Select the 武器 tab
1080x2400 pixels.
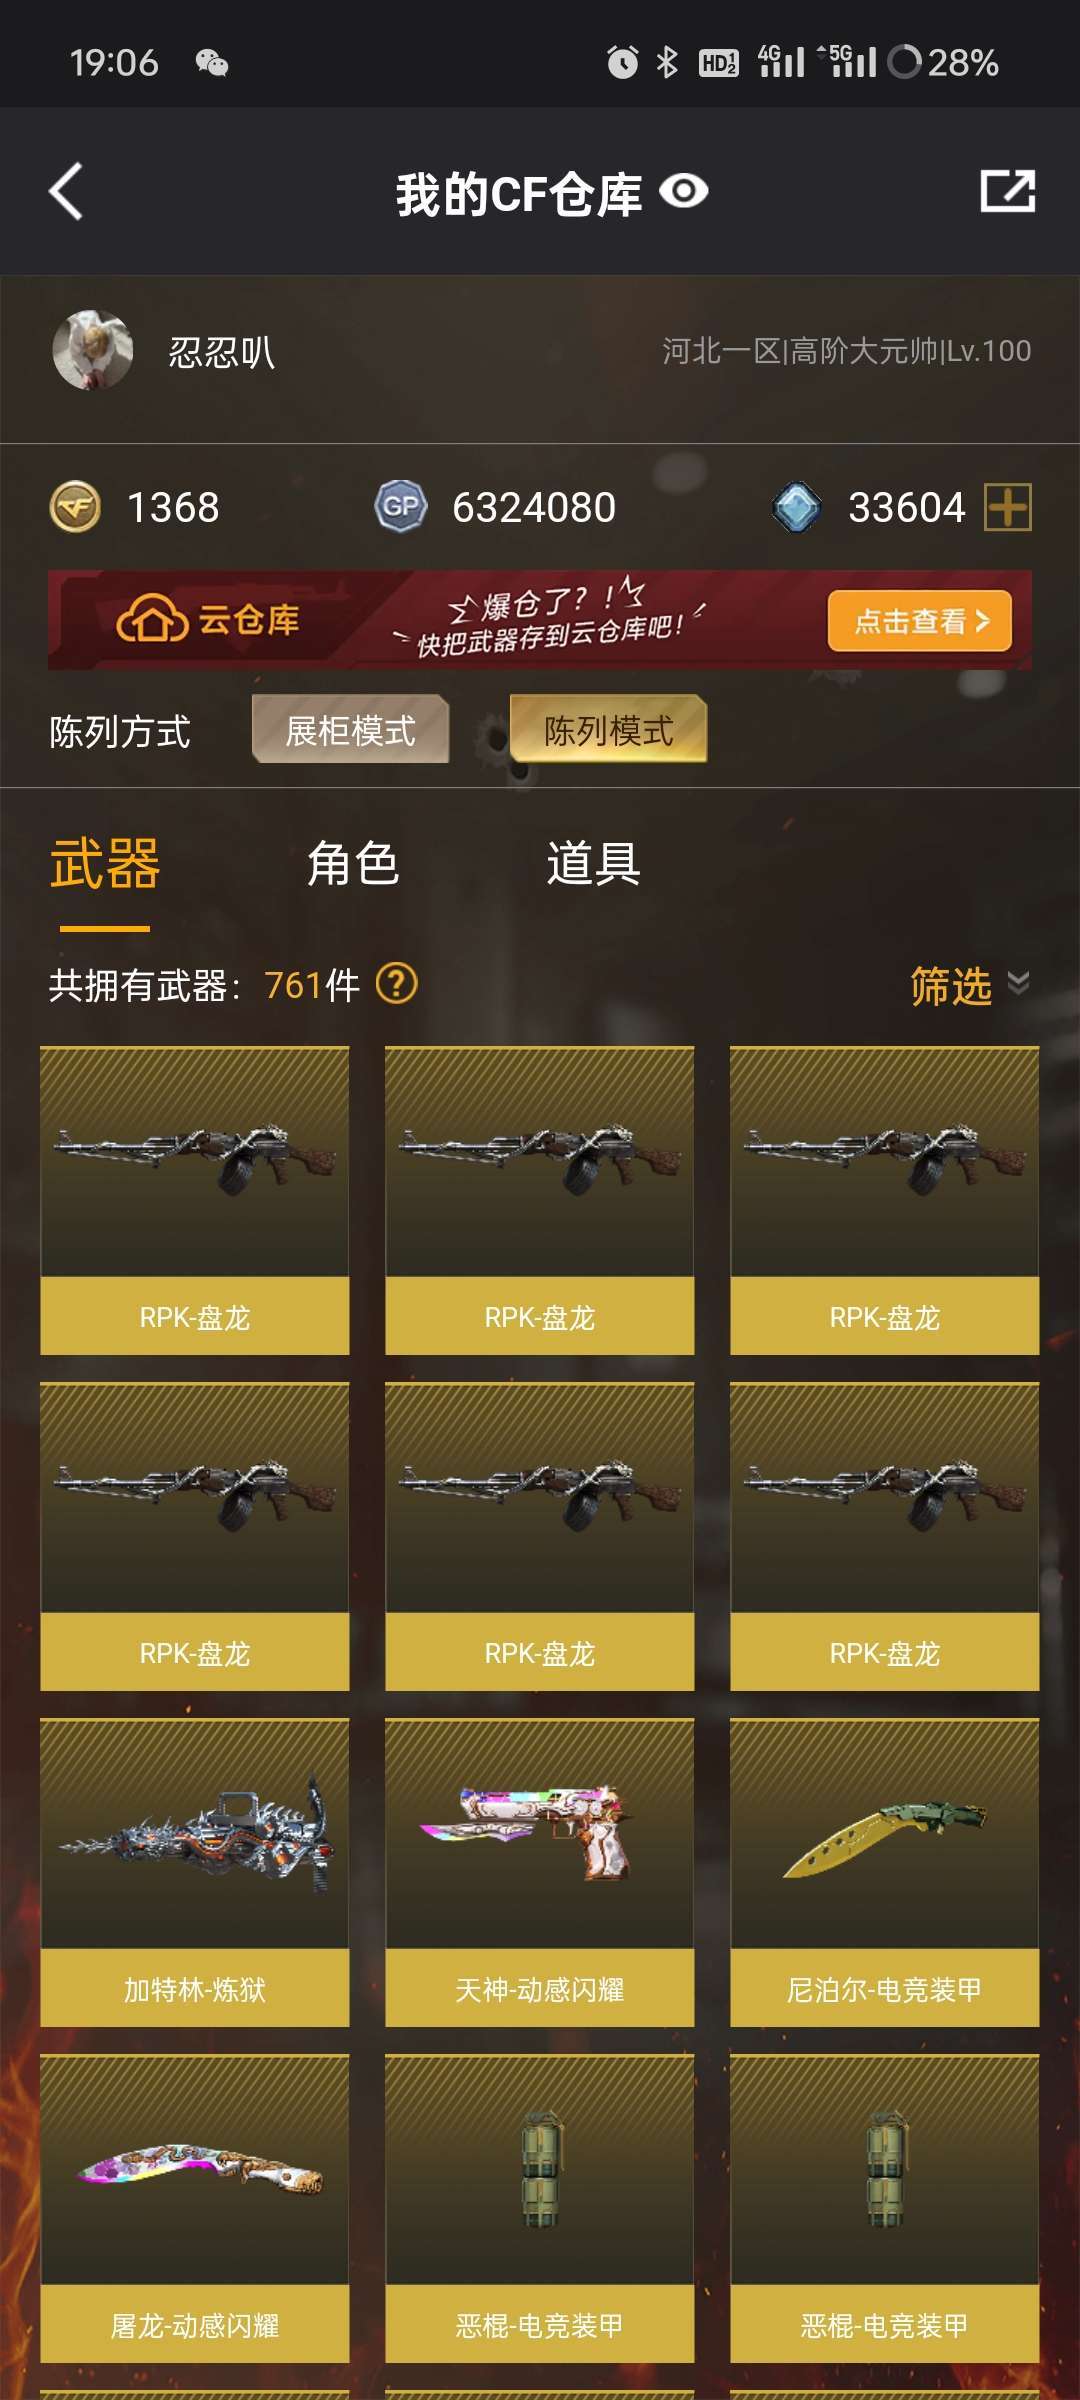pyautogui.click(x=105, y=864)
